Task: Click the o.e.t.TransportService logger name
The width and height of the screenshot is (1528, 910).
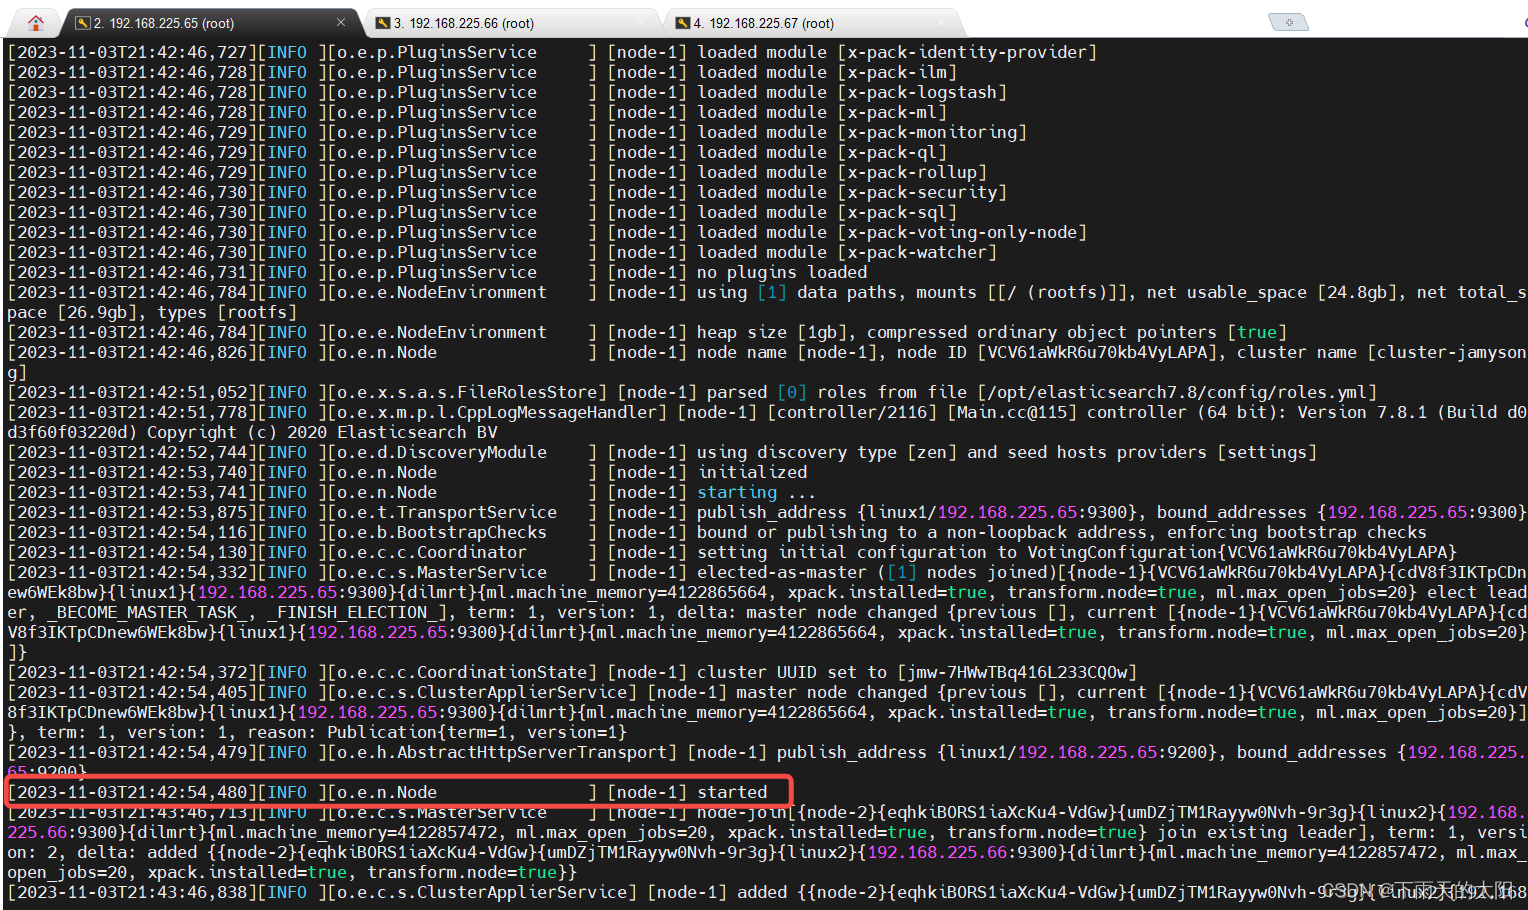Action: 447,512
